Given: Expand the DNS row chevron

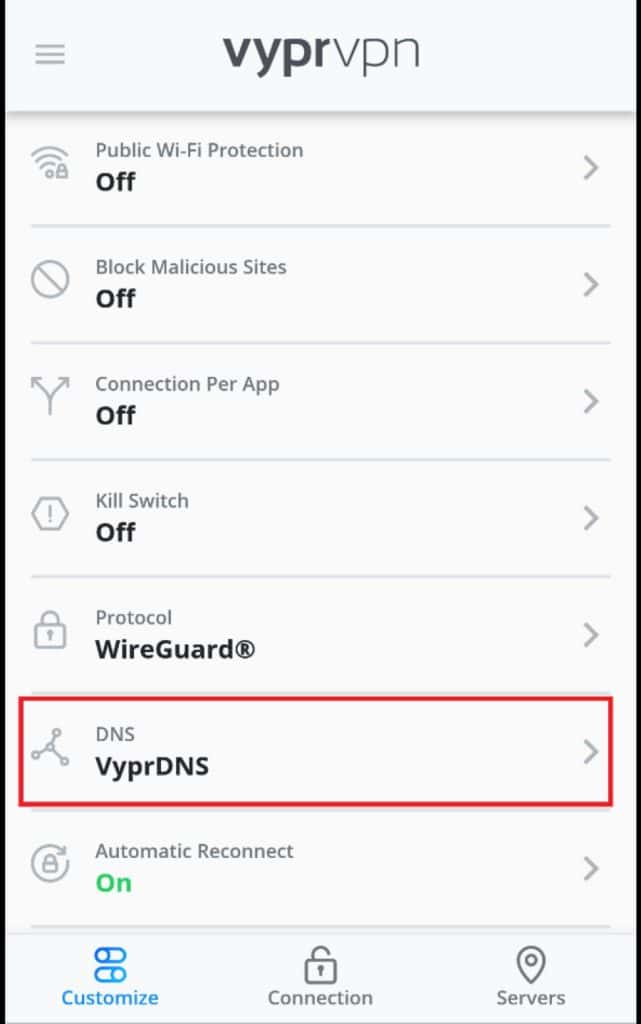Looking at the screenshot, I should click(591, 752).
